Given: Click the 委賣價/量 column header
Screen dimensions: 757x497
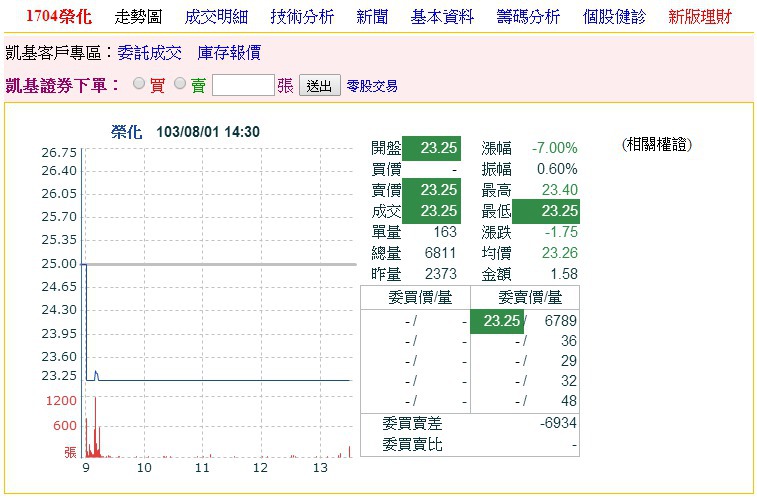Looking at the screenshot, I should (530, 298).
